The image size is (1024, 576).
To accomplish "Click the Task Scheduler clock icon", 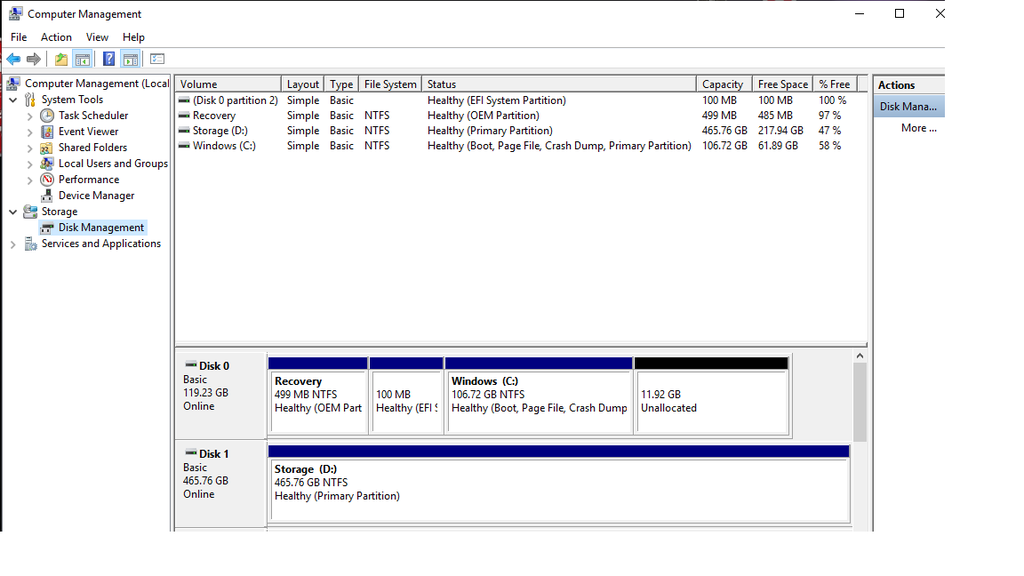I will pos(47,116).
